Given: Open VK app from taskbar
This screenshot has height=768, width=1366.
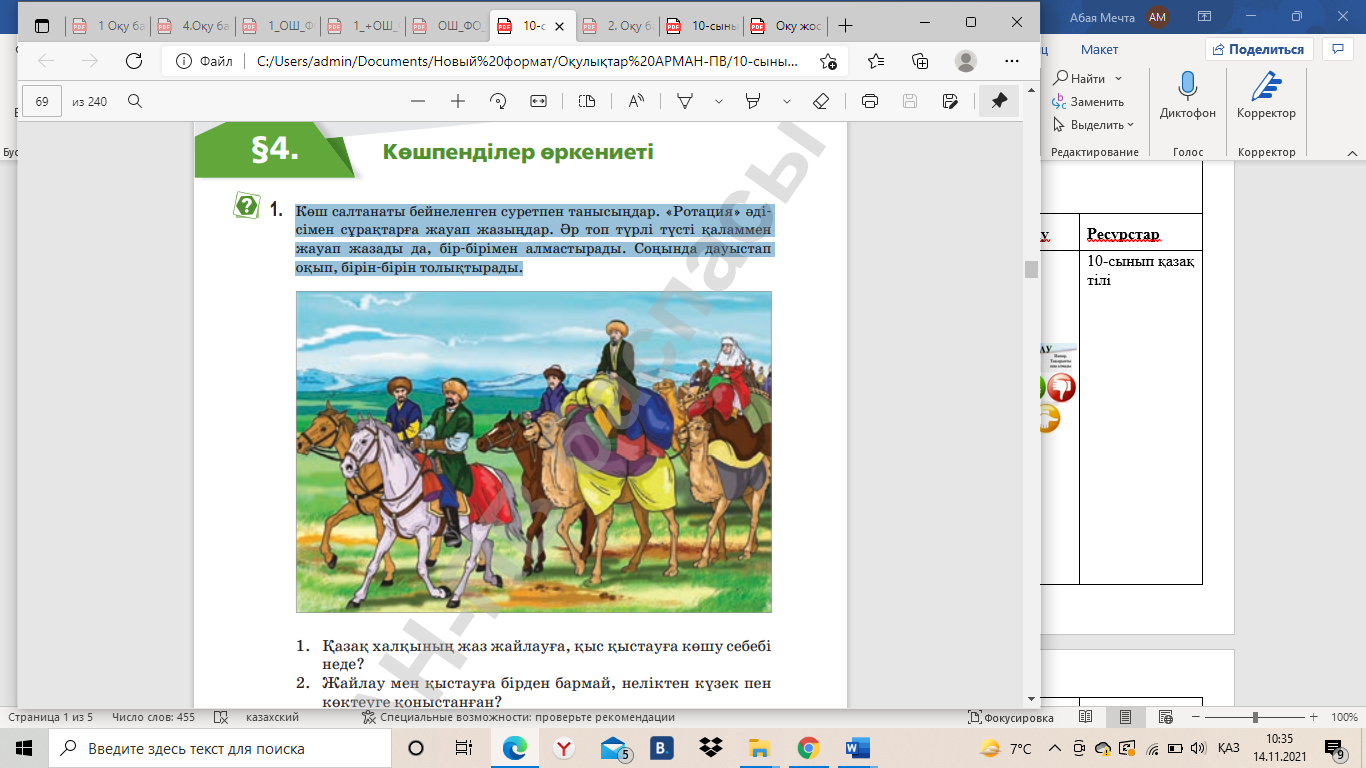Looking at the screenshot, I should point(661,748).
